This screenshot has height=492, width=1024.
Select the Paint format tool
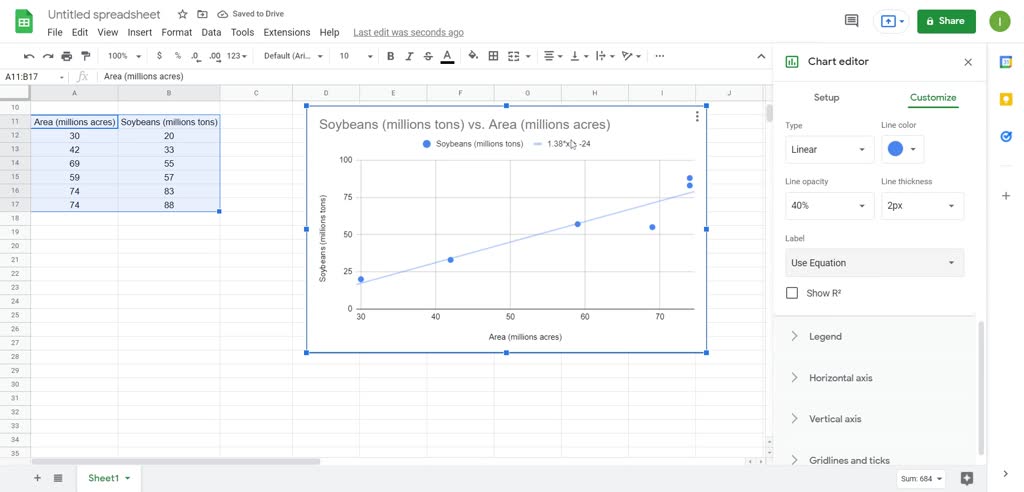[85, 56]
